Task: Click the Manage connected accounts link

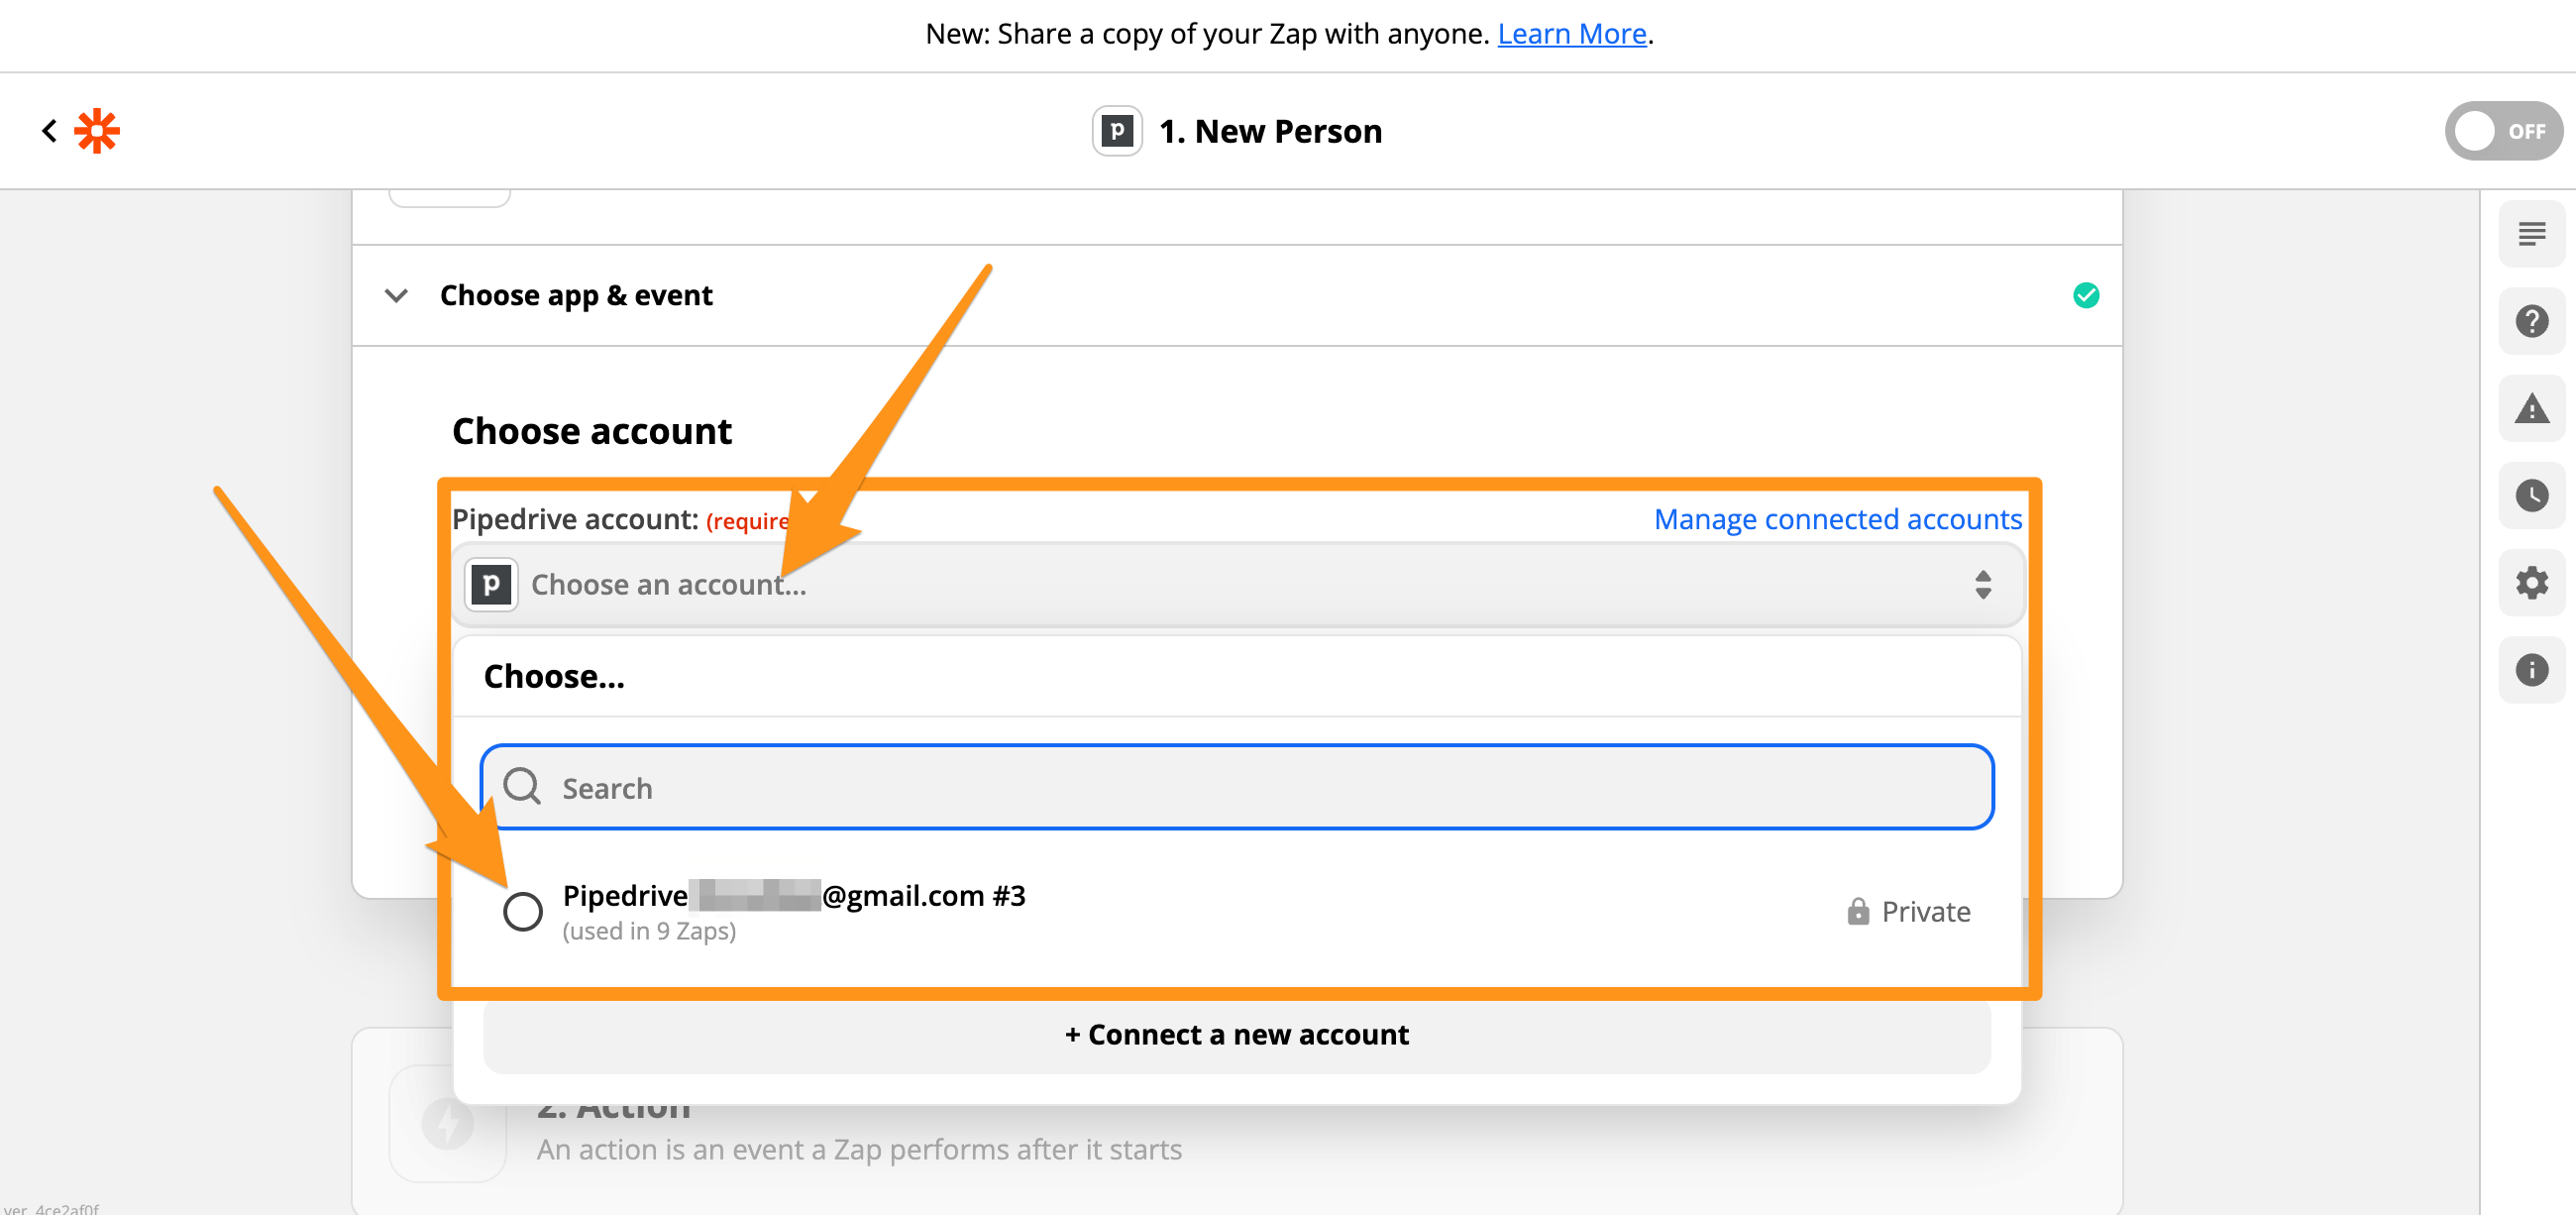Action: 1837,519
